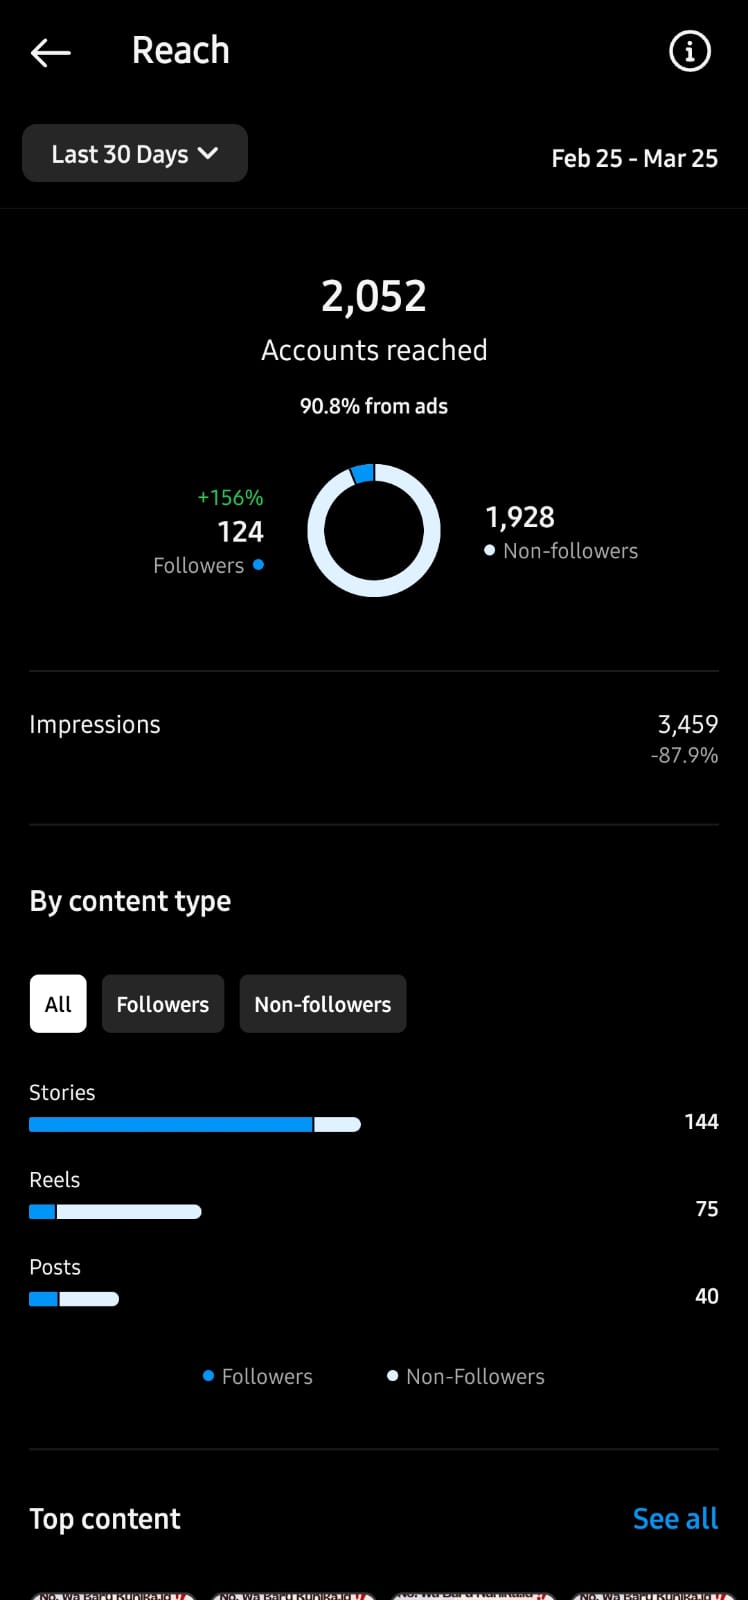Image resolution: width=748 pixels, height=1600 pixels.
Task: Click the reach donut chart
Action: tap(374, 530)
